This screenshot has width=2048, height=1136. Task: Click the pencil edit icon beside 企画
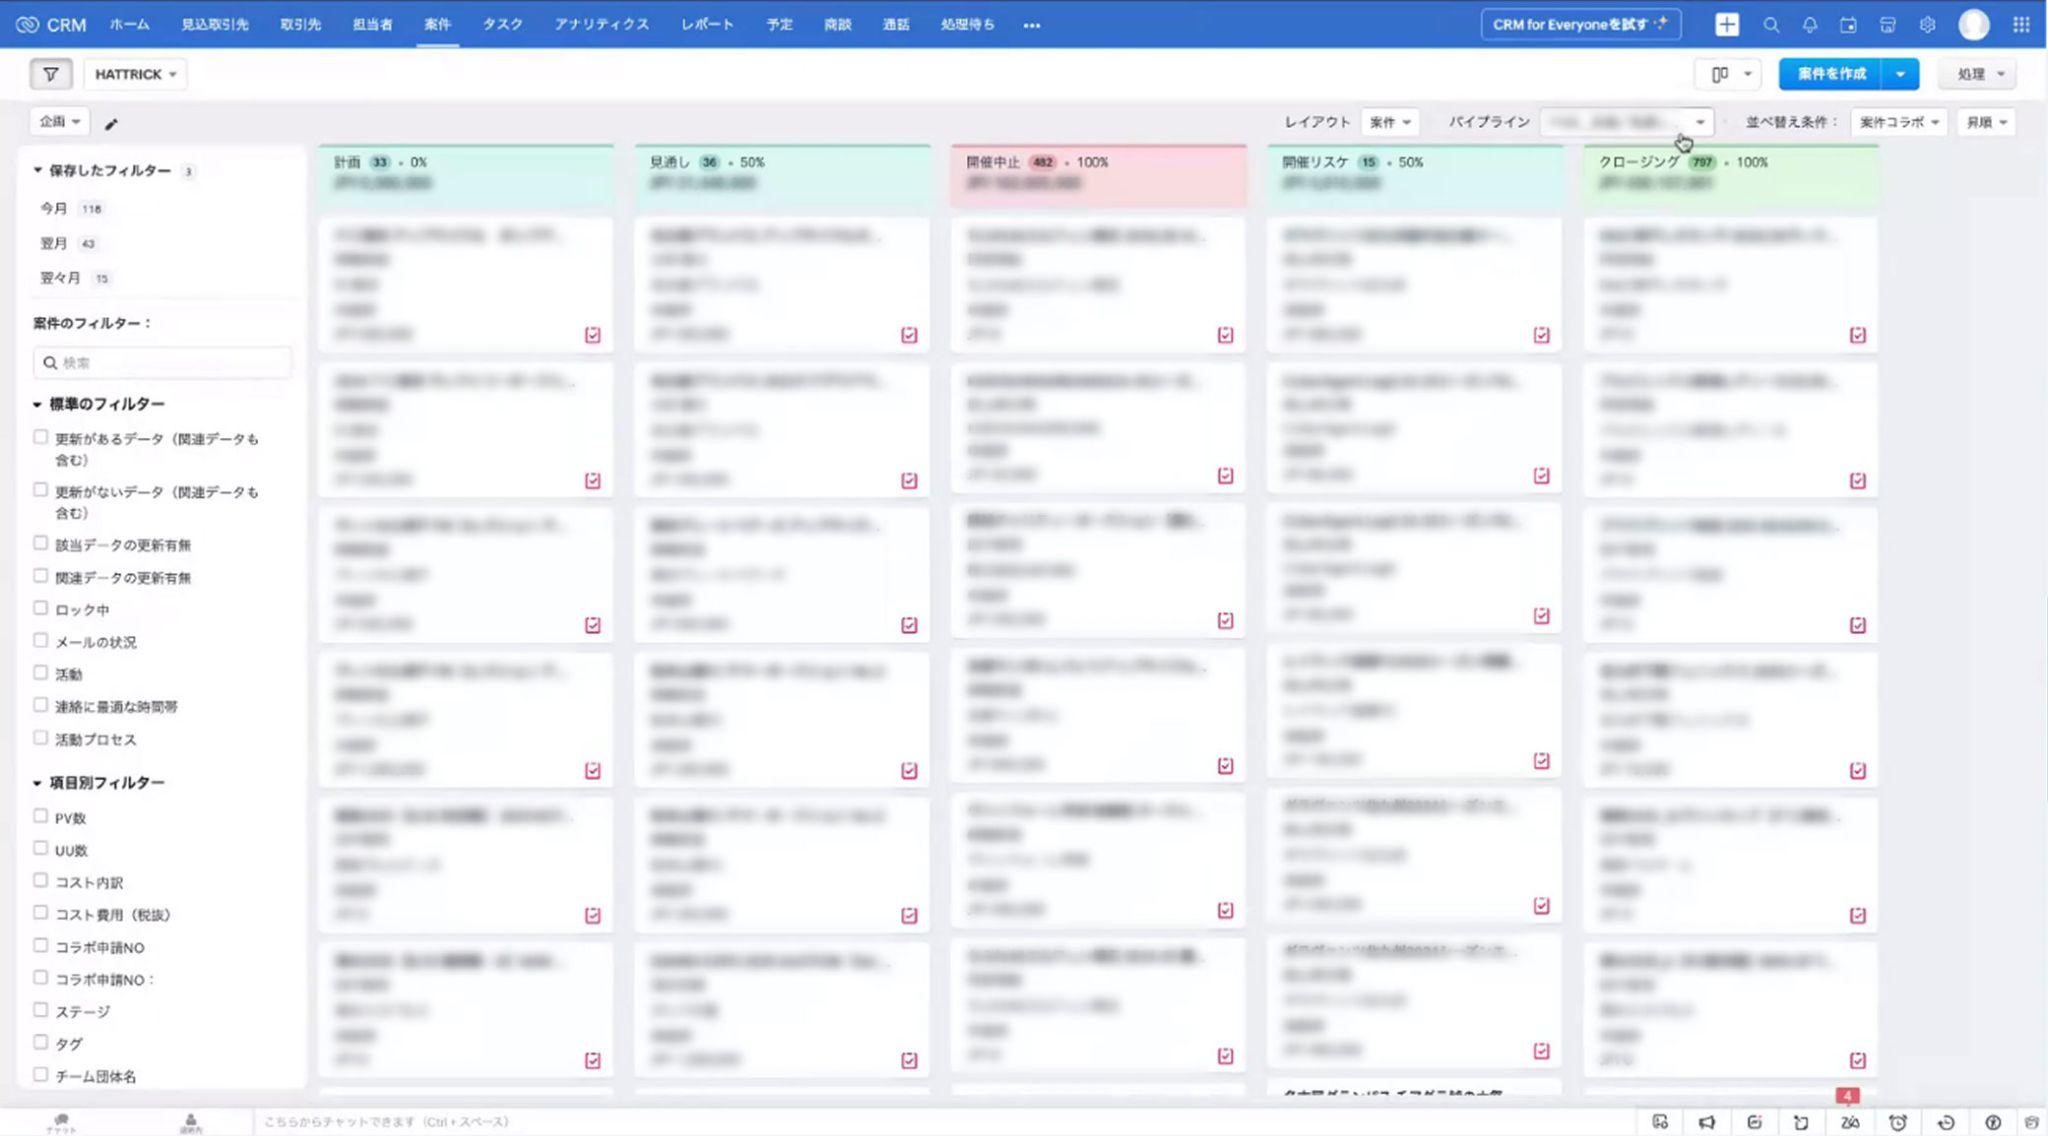click(x=111, y=124)
